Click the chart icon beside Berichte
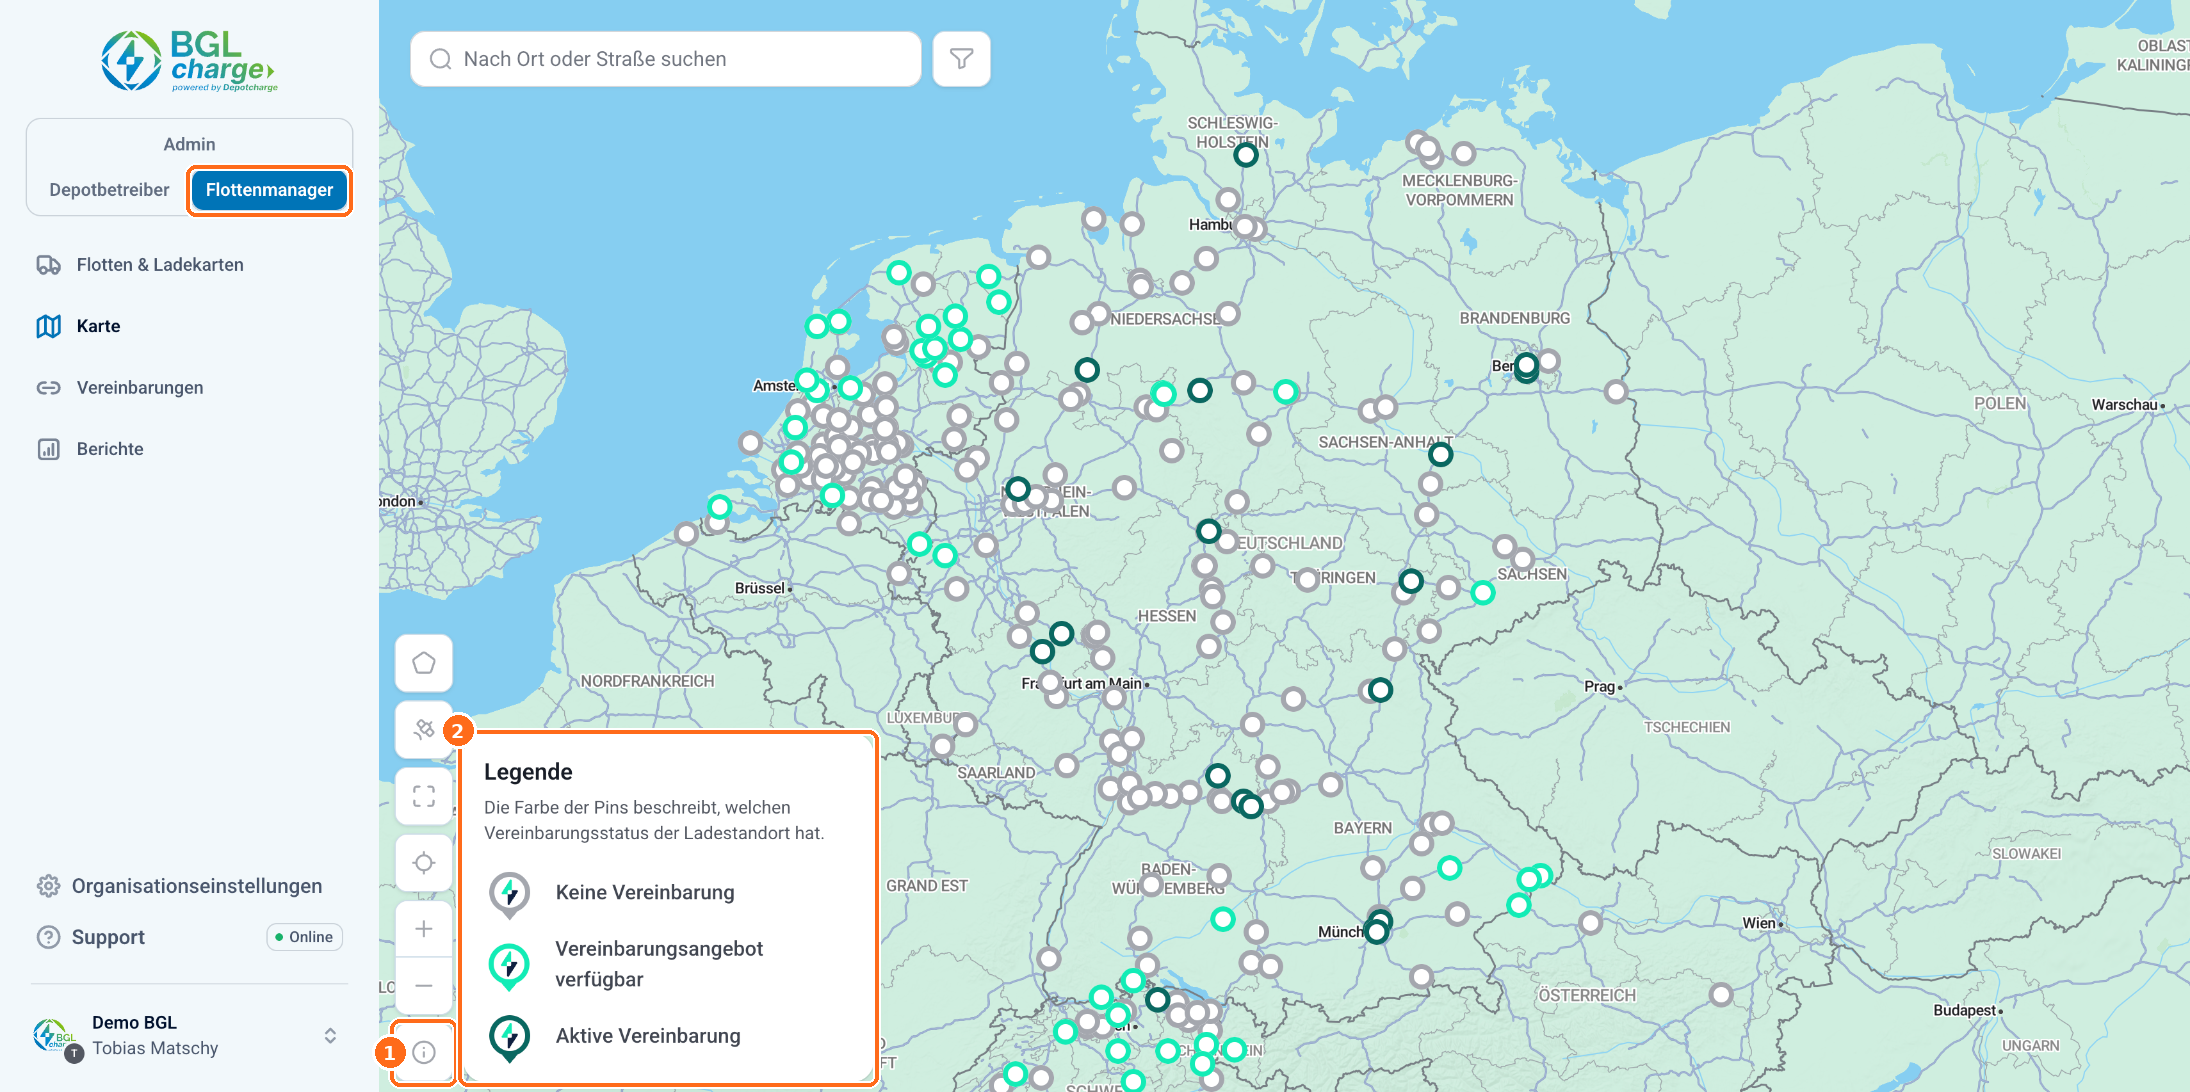The image size is (2190, 1092). click(49, 449)
